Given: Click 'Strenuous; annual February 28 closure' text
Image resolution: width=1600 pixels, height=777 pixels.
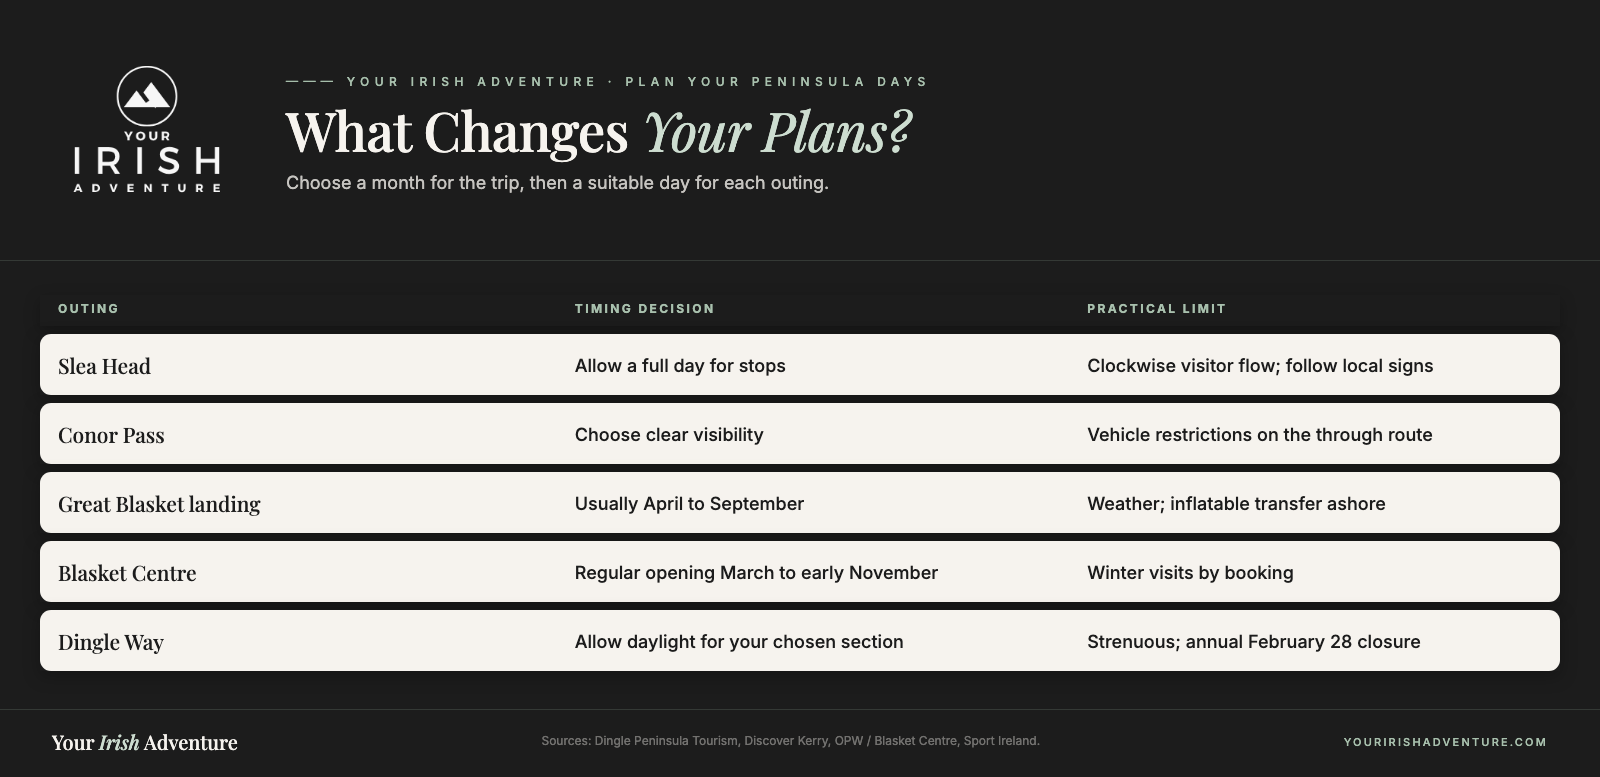Looking at the screenshot, I should [1254, 642].
